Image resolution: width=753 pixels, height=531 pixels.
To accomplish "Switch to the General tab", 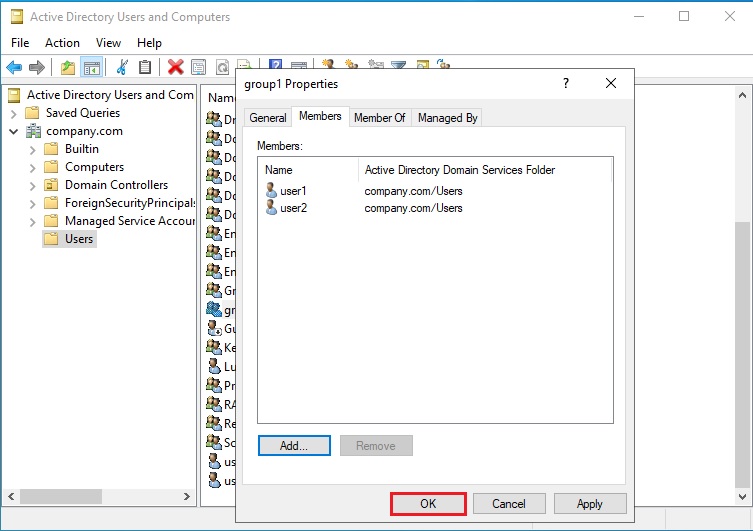I will (x=268, y=118).
